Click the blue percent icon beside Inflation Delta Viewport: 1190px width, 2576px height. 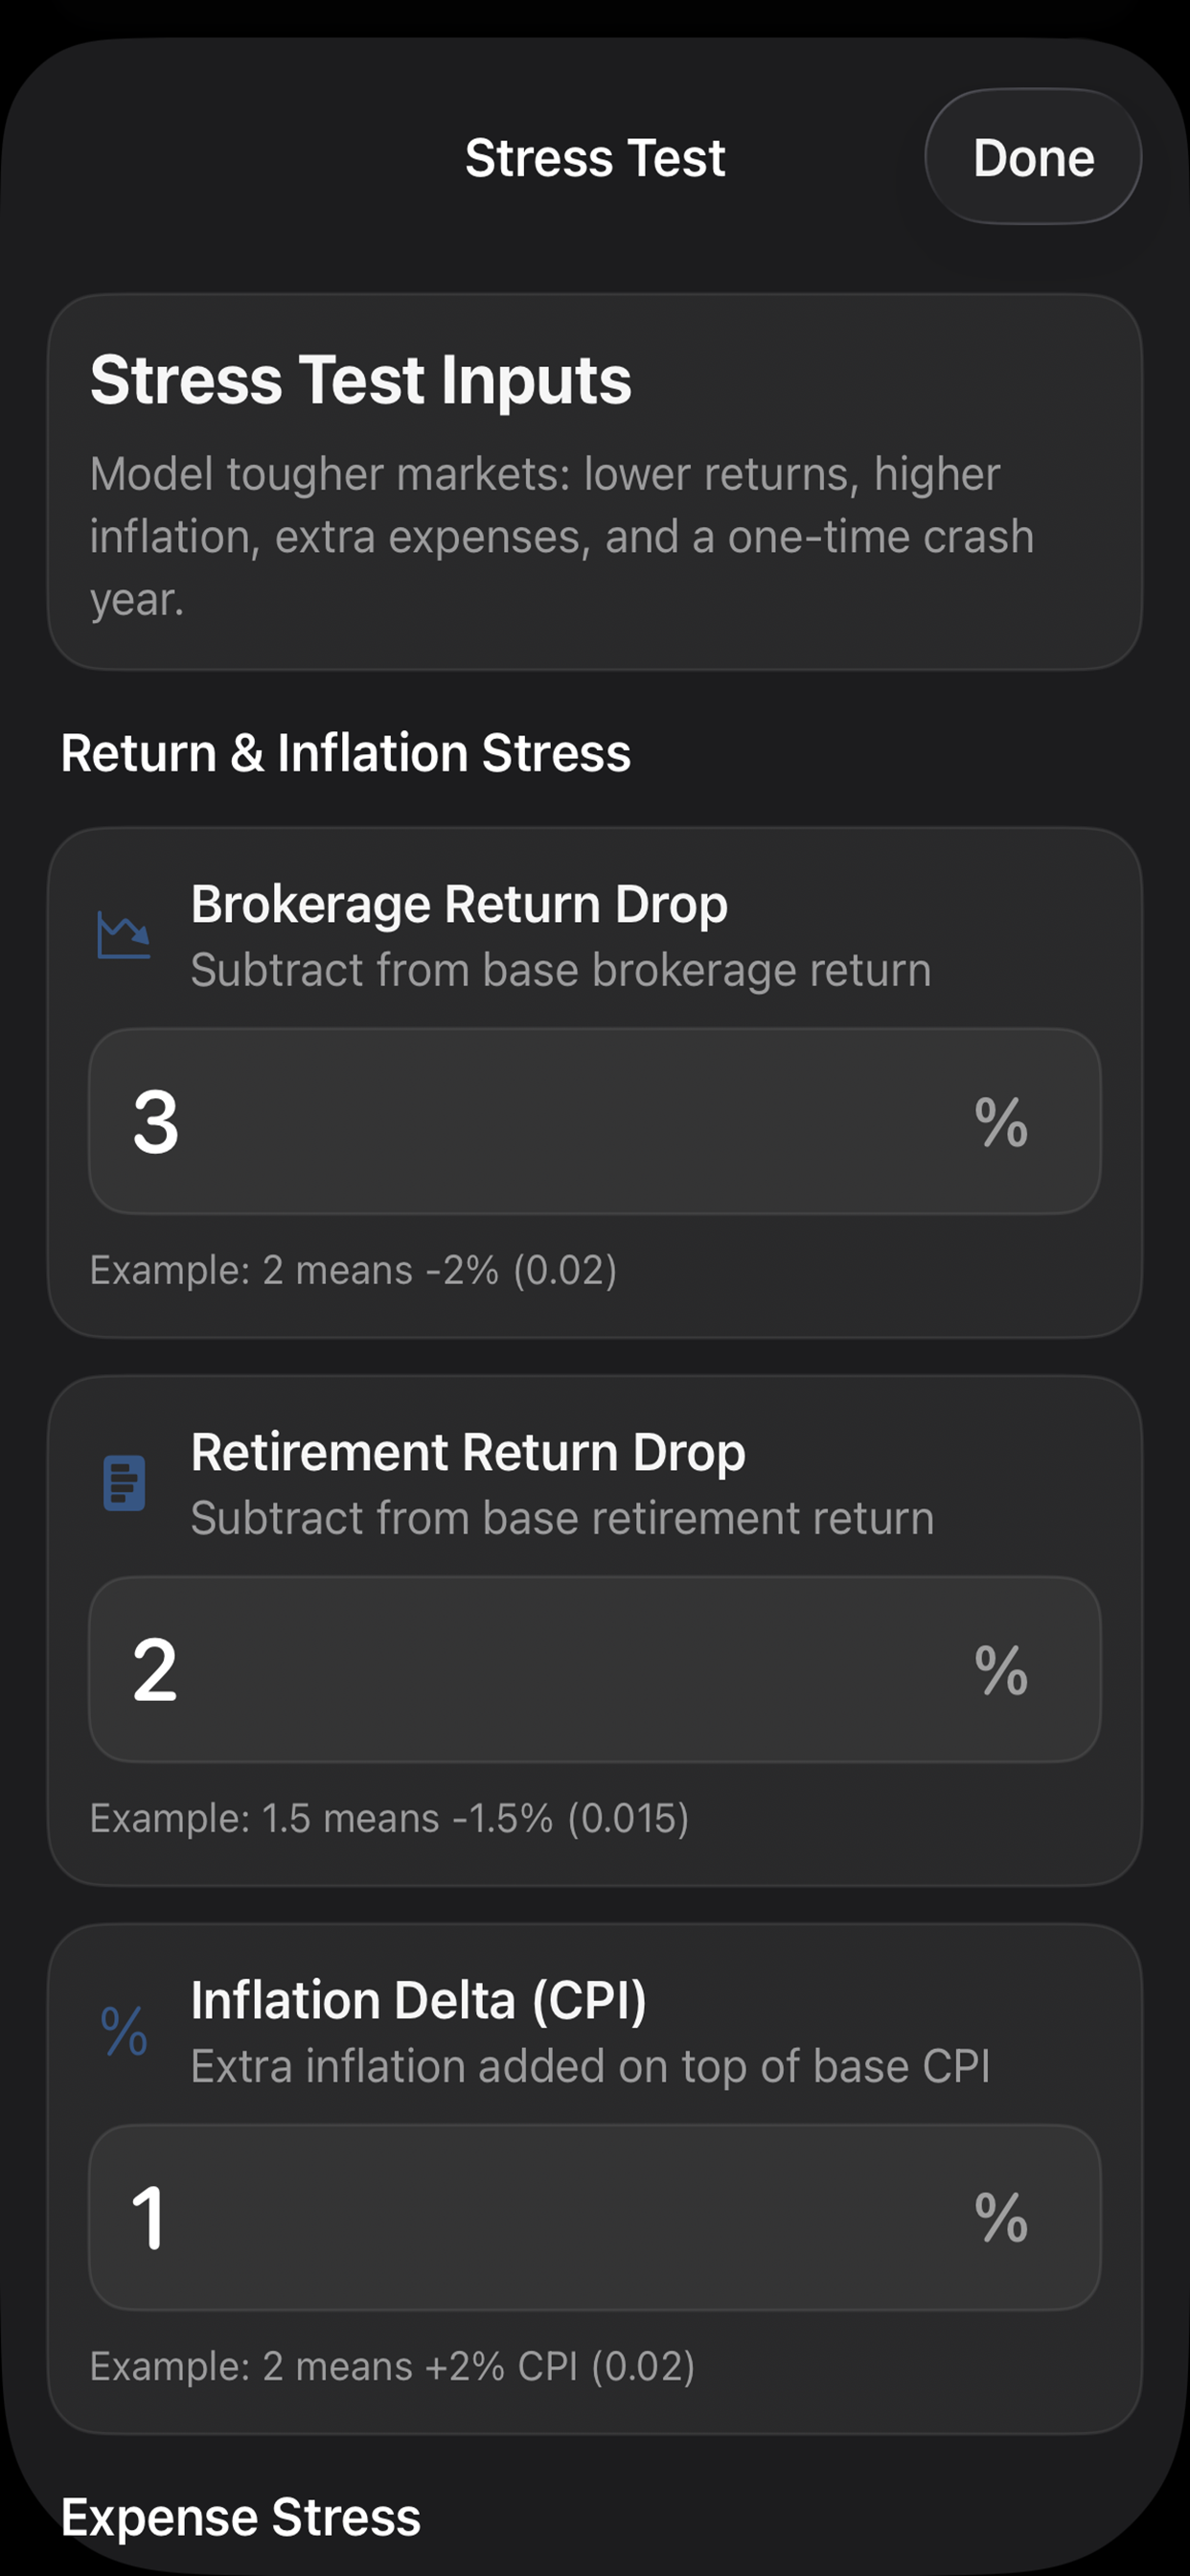(x=124, y=2031)
